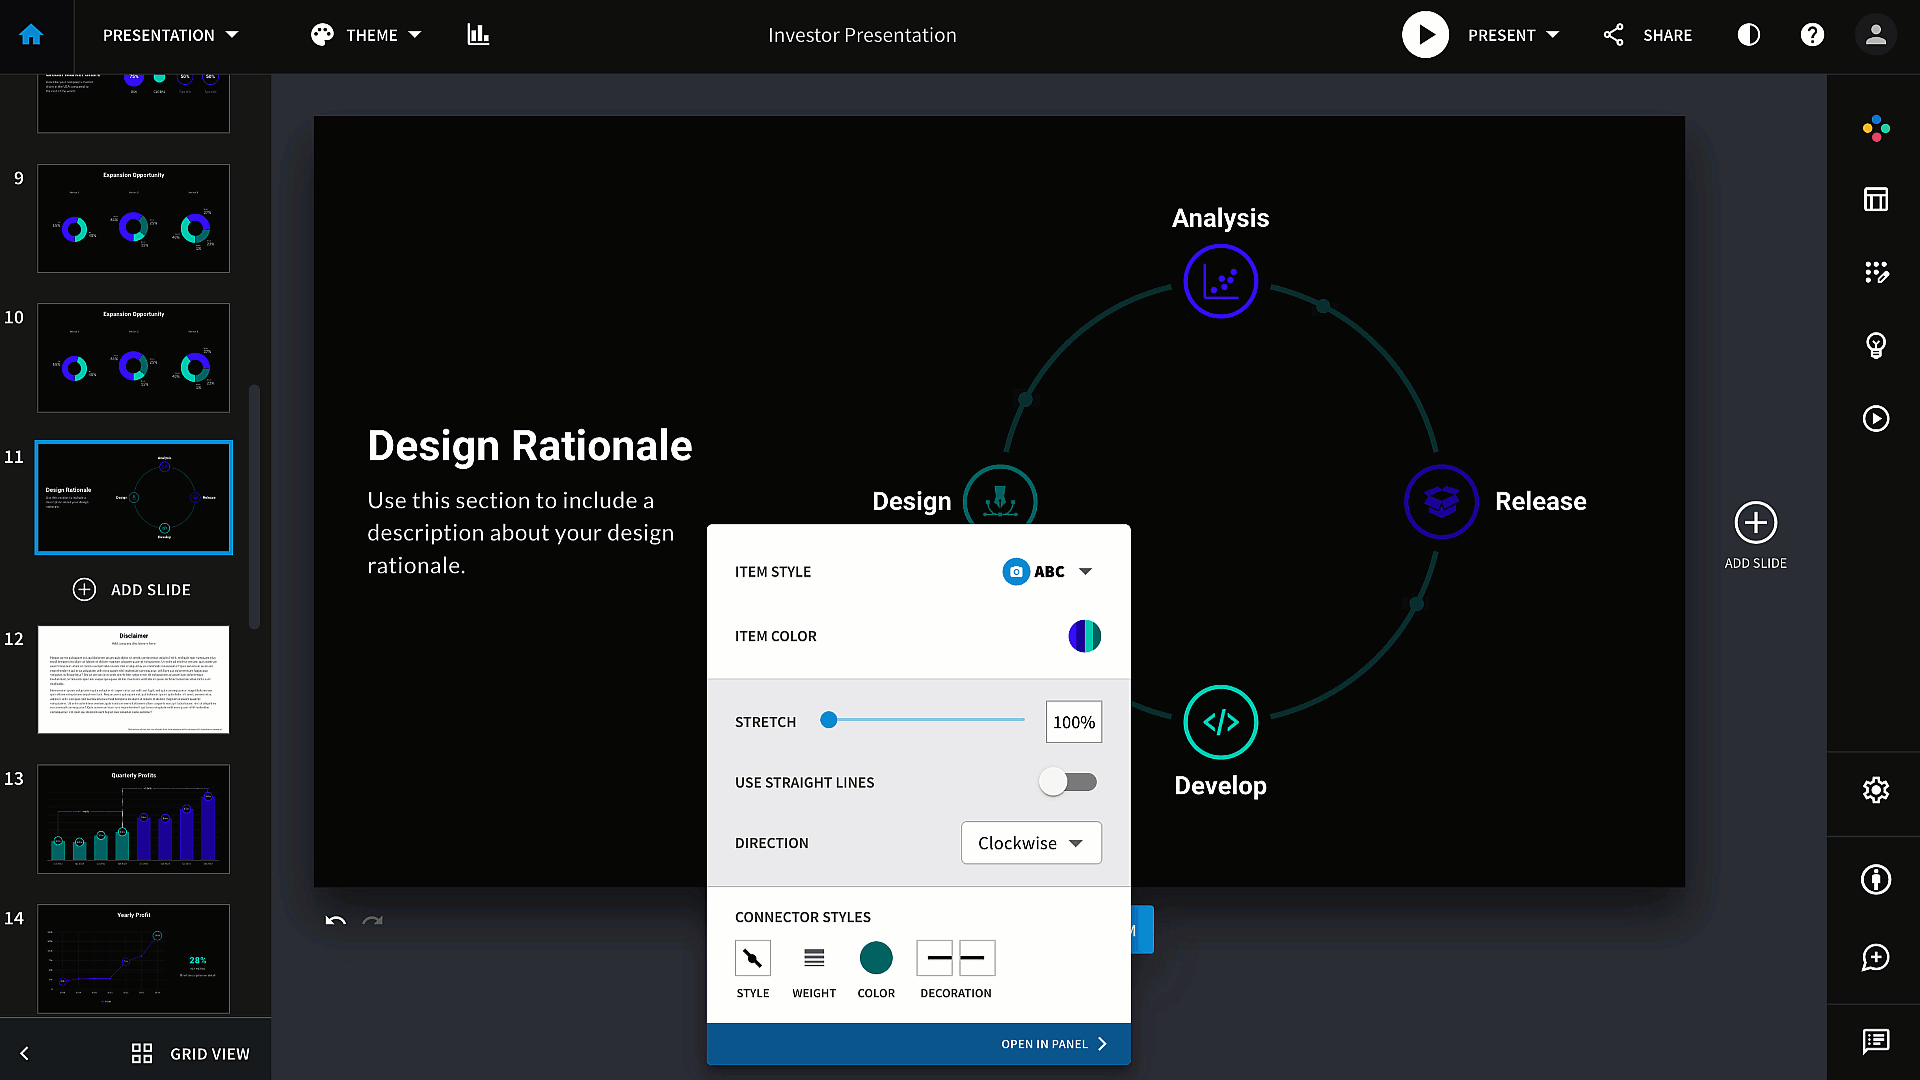Open the Theme menu

[x=366, y=35]
